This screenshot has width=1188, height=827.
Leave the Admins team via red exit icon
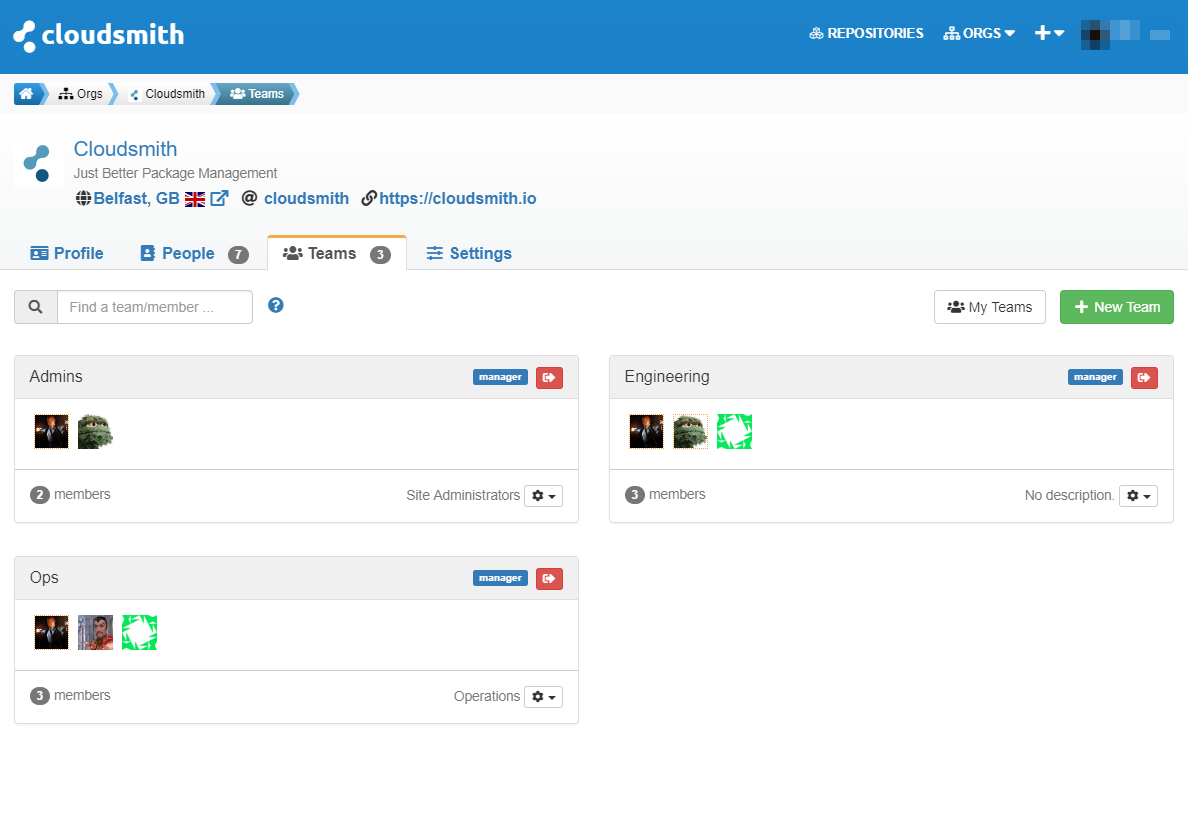(x=549, y=377)
